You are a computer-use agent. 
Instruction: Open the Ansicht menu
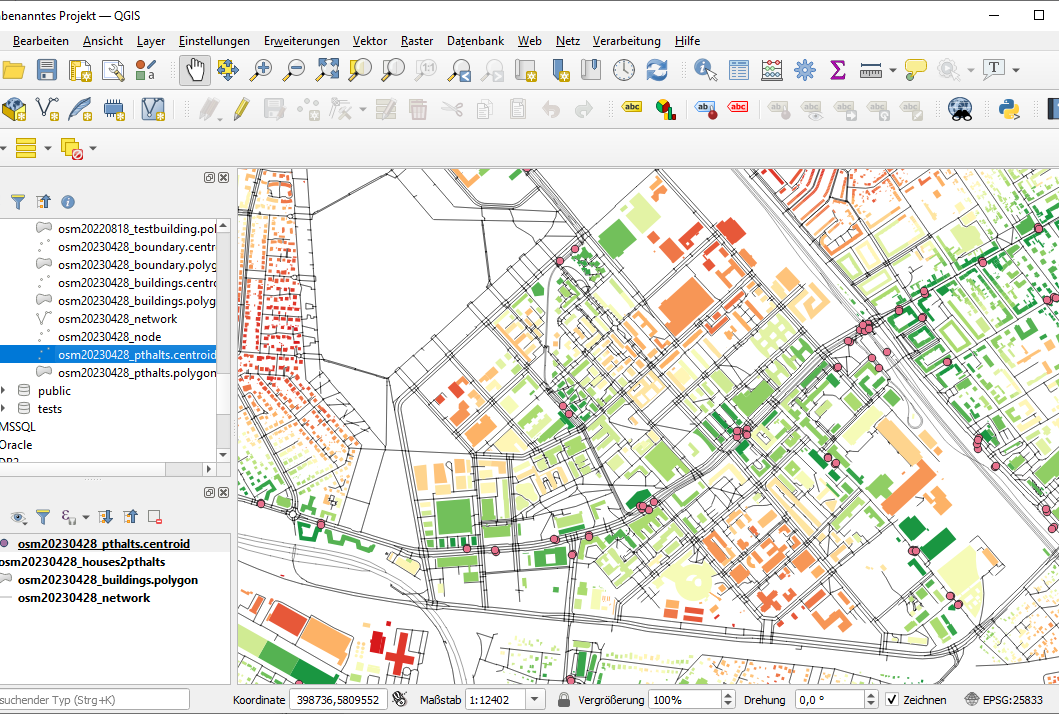(x=103, y=41)
